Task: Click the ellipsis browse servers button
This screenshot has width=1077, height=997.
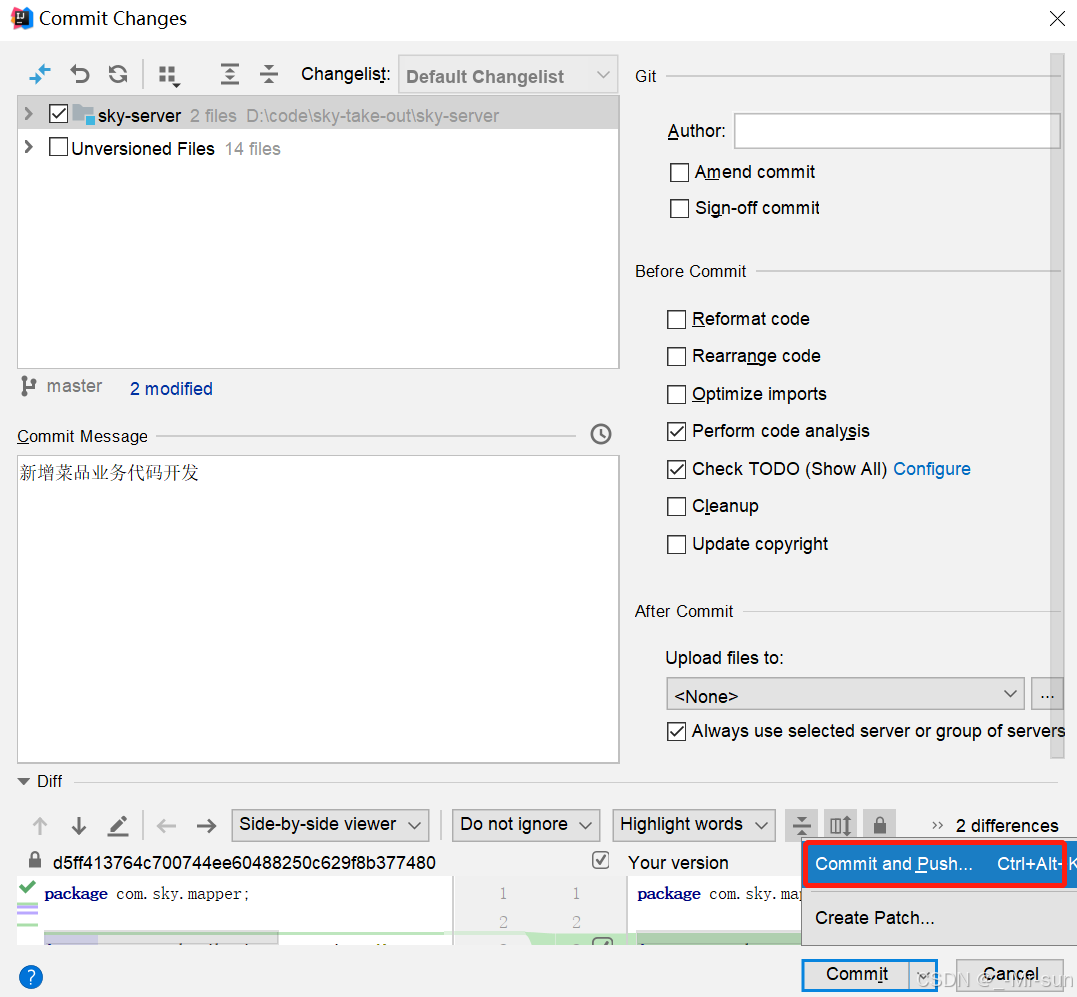Action: coord(1047,694)
